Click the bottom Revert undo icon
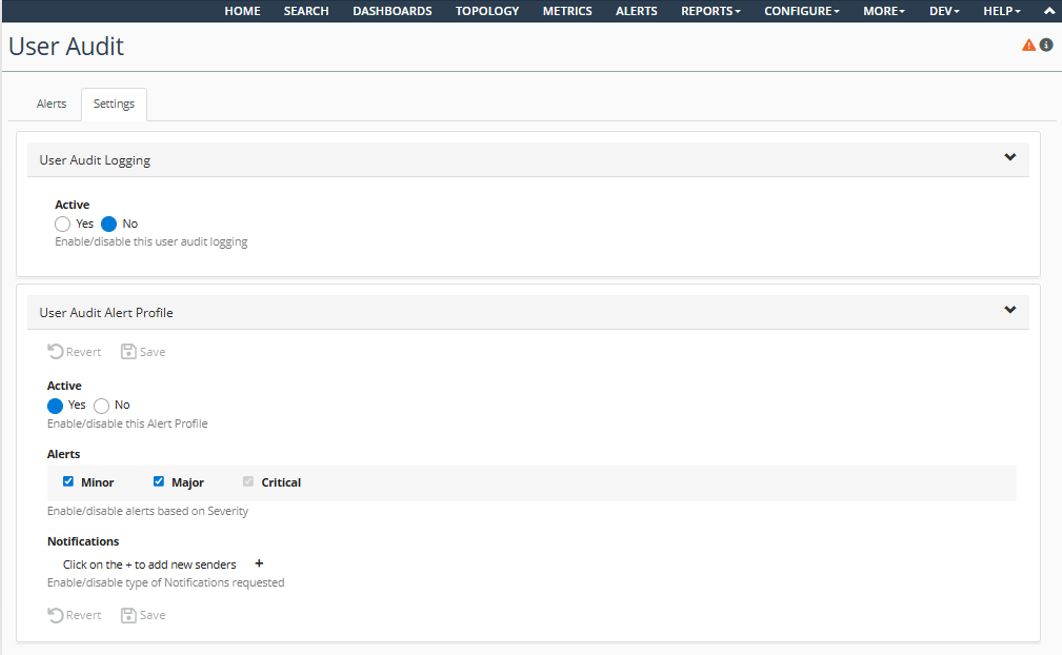The image size is (1062, 655). [56, 615]
